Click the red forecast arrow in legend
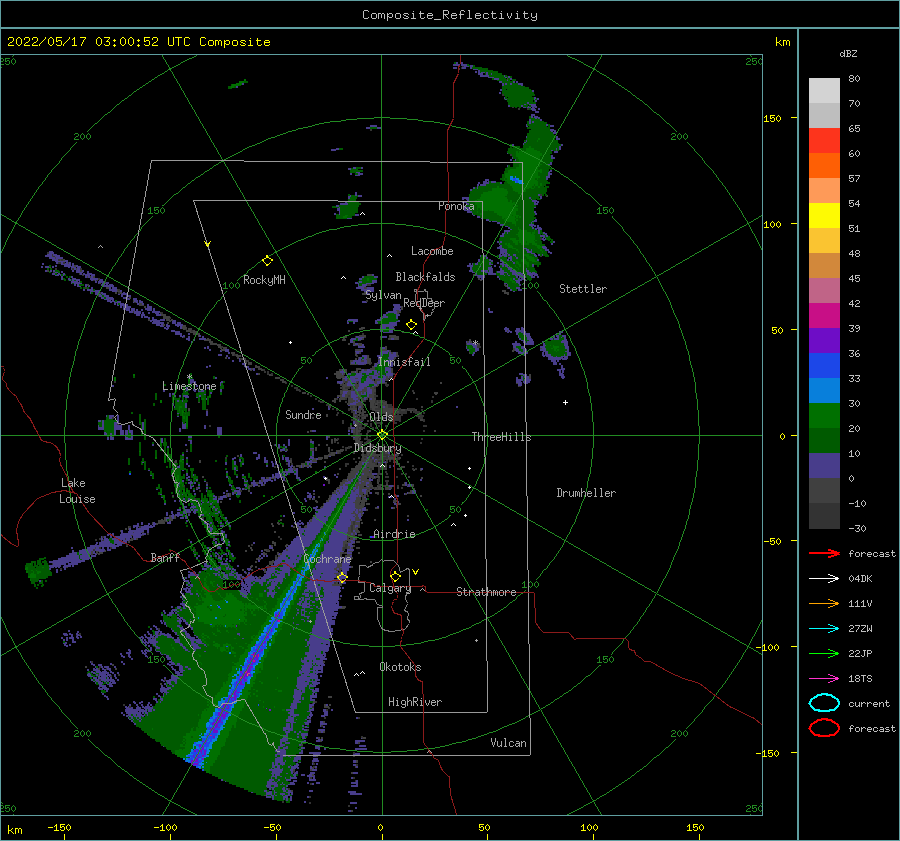The width and height of the screenshot is (900, 841). click(824, 553)
